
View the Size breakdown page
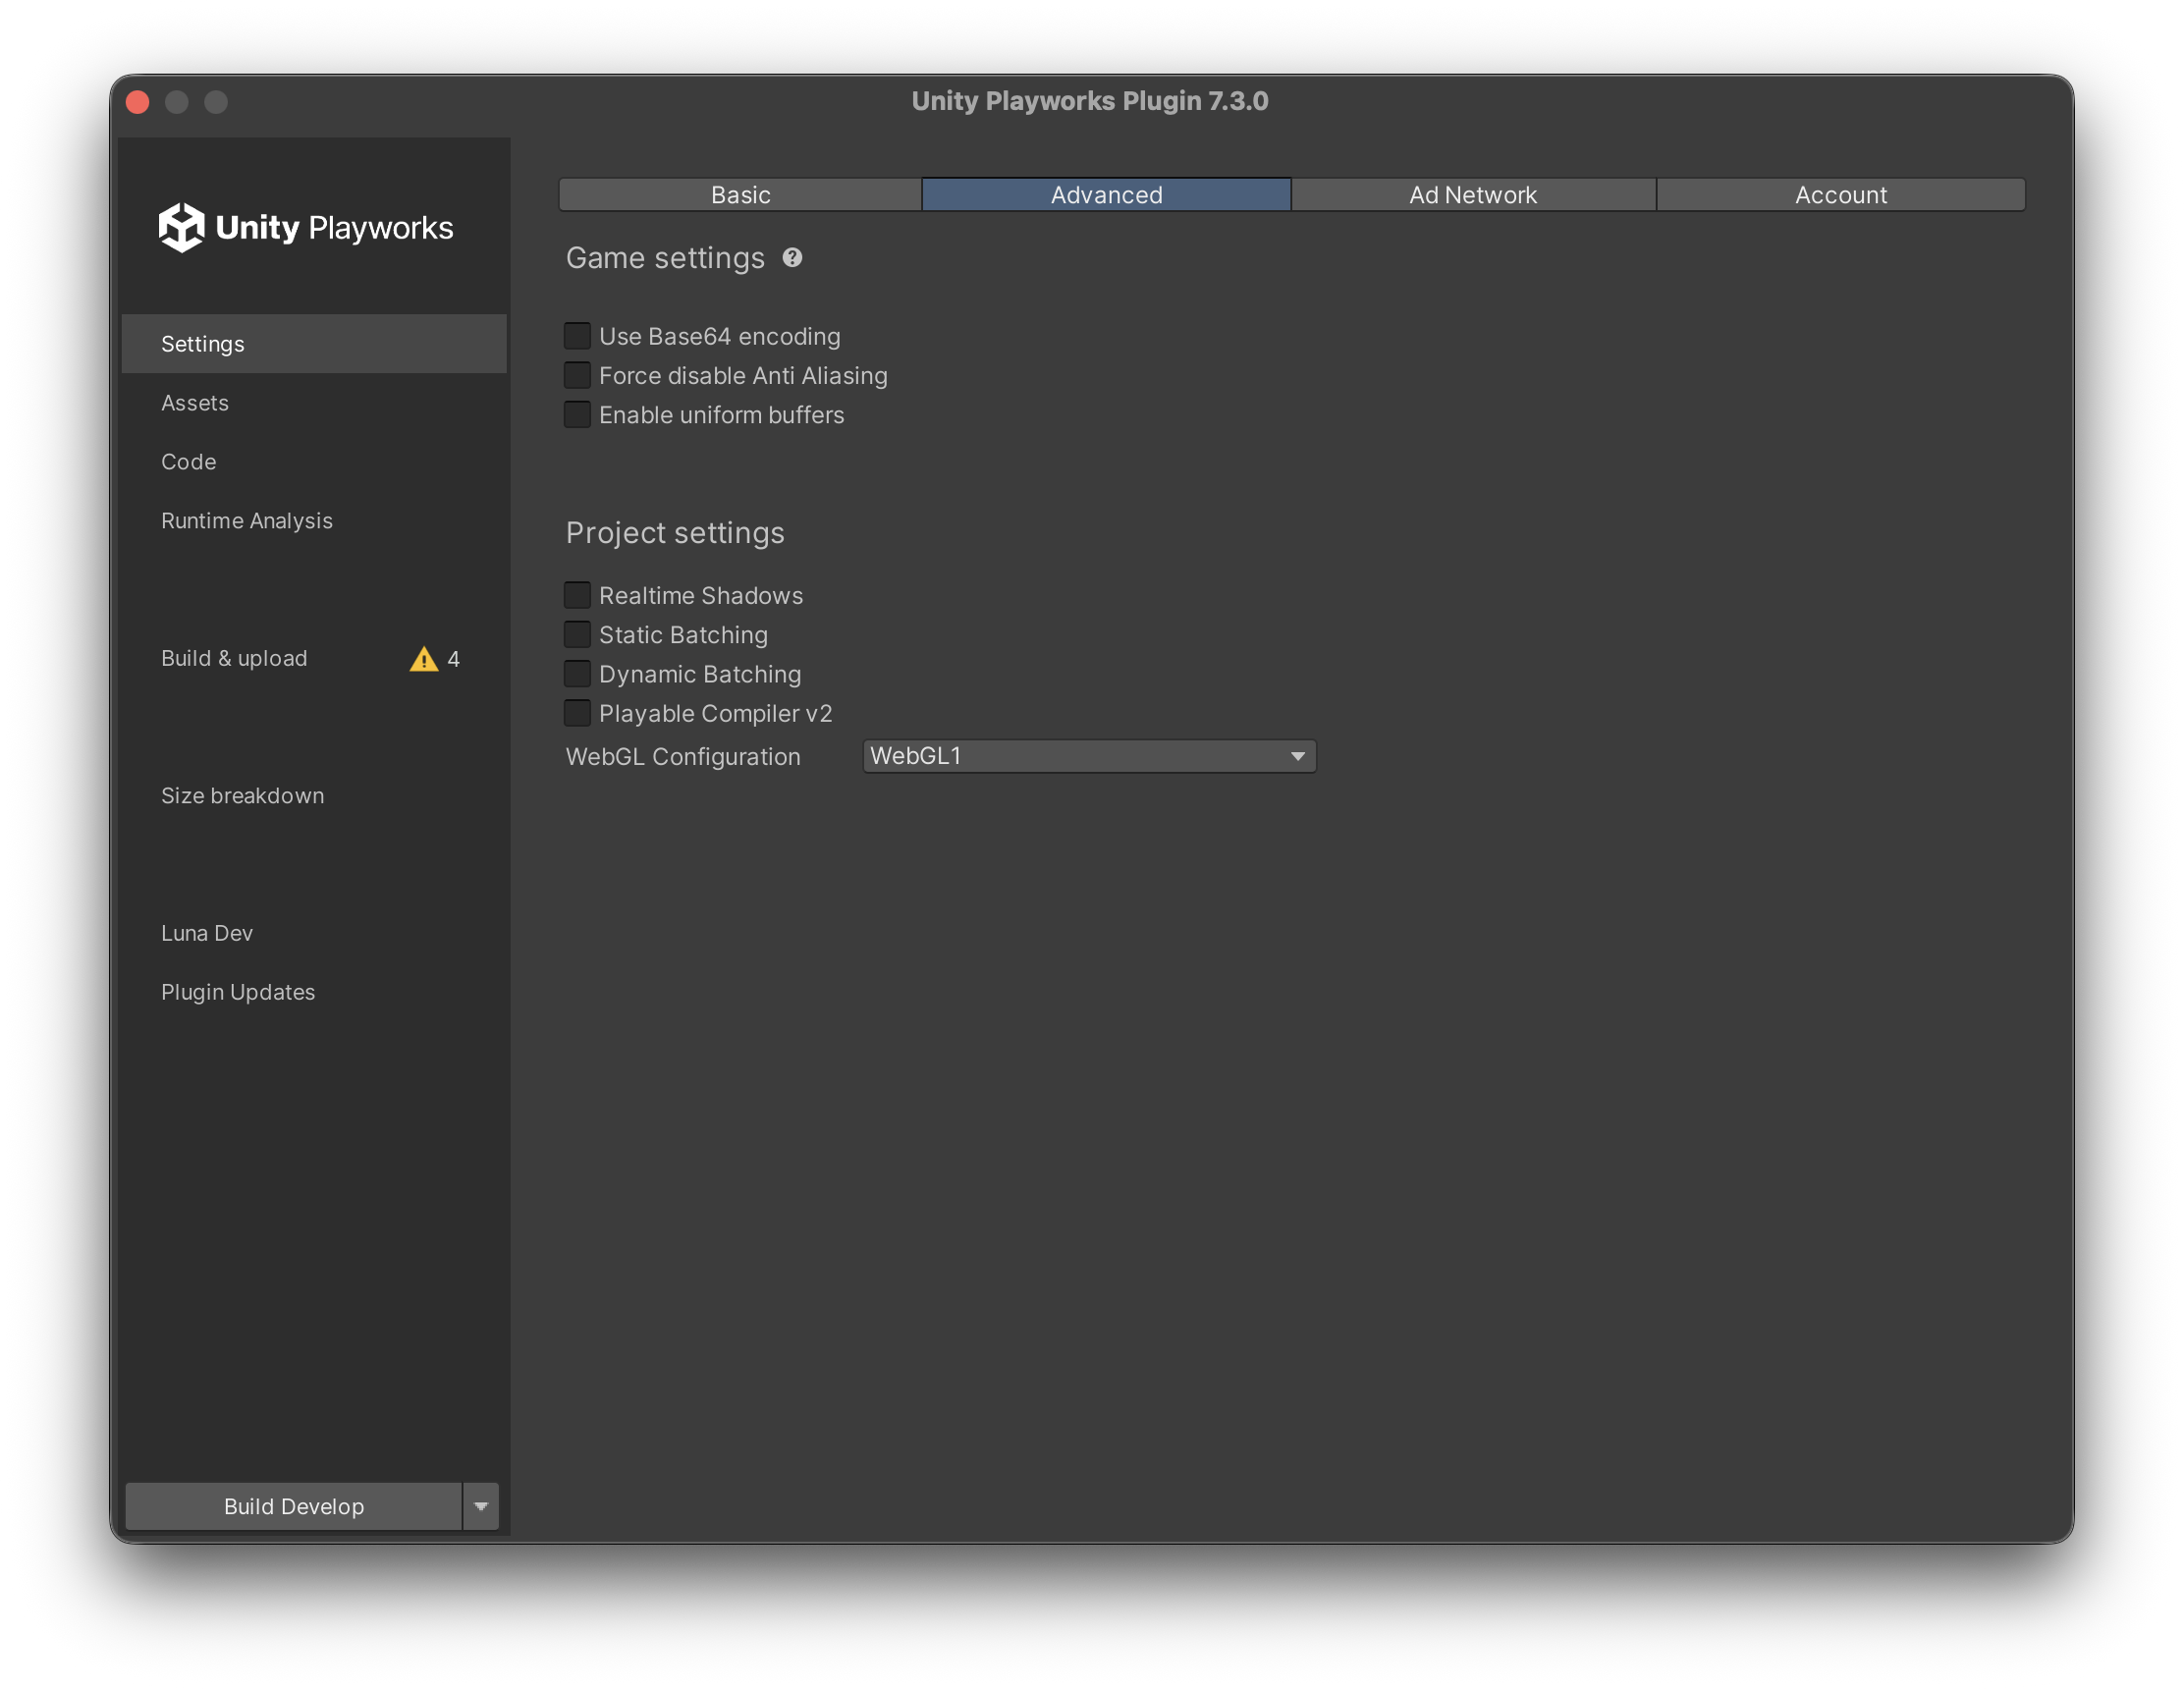[314, 796]
